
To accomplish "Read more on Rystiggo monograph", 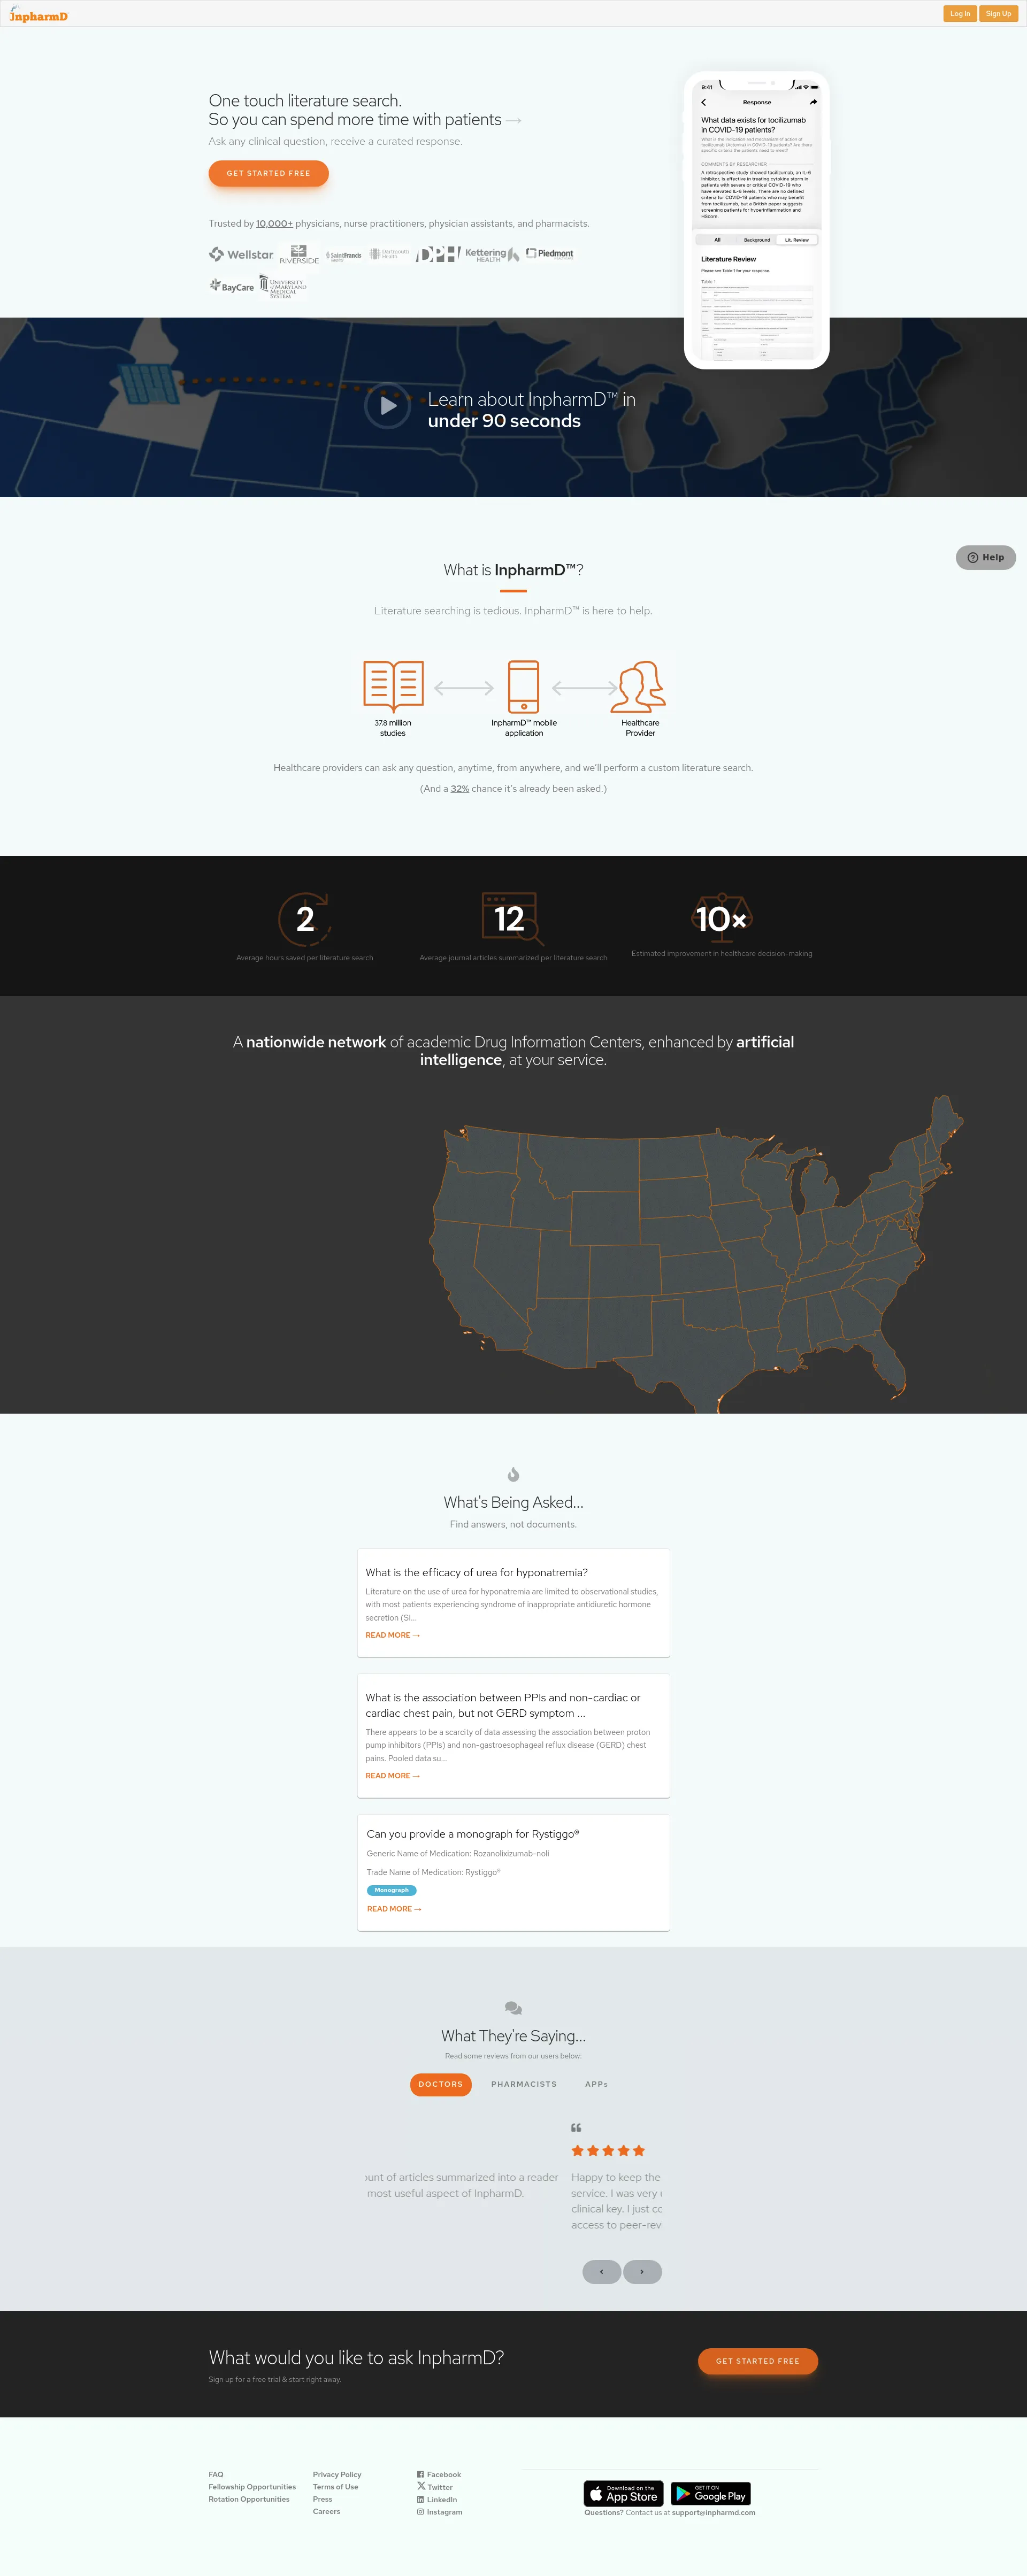I will (x=393, y=1909).
